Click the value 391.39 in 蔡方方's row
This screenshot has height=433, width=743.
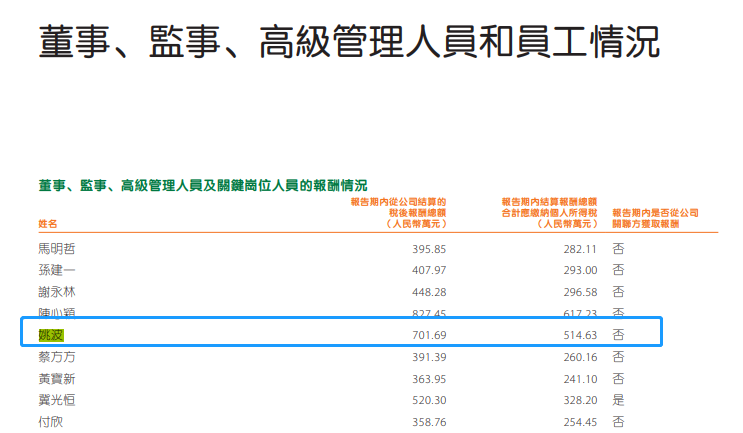(x=429, y=357)
